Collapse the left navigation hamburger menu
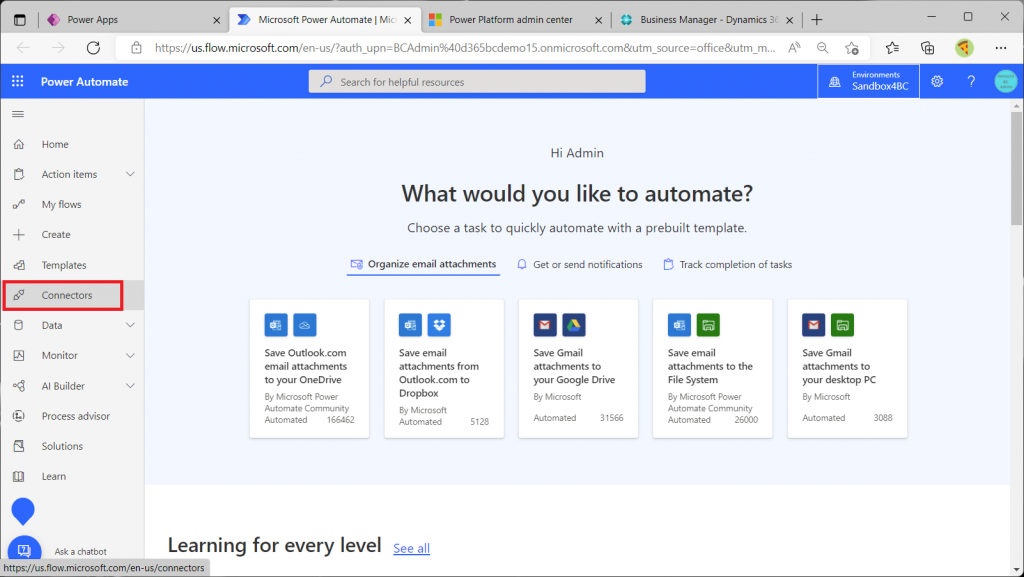The height and width of the screenshot is (577, 1024). pyautogui.click(x=18, y=114)
